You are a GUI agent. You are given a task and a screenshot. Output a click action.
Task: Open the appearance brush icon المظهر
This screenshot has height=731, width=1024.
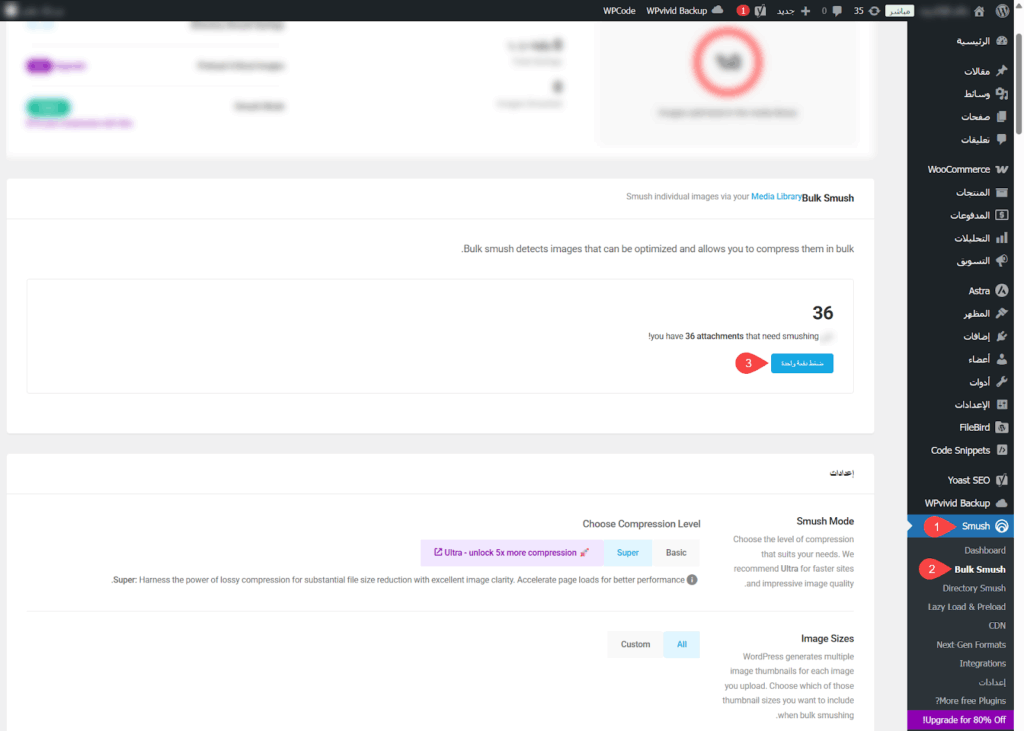[1002, 314]
